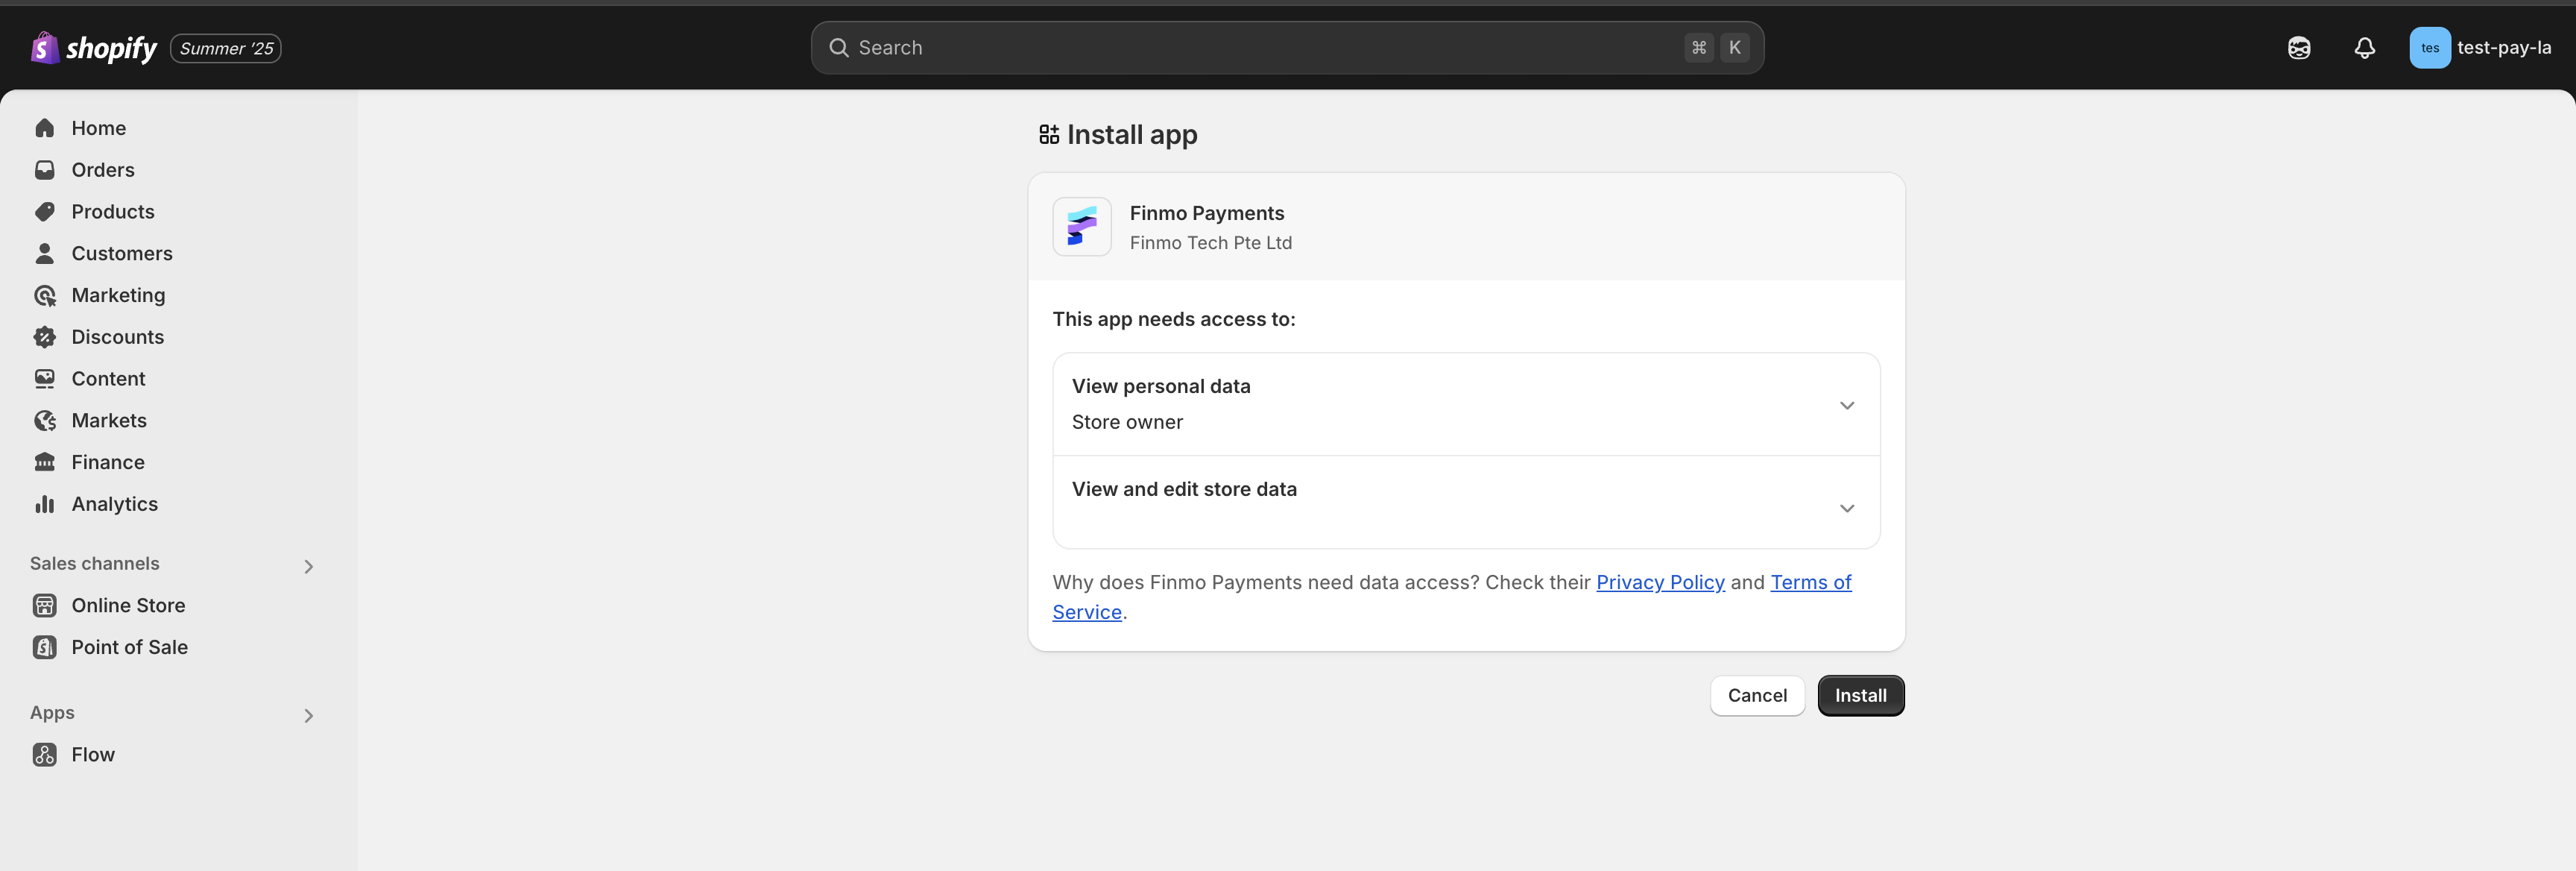Click the Apps heading
The width and height of the screenshot is (2576, 871).
tap(52, 713)
